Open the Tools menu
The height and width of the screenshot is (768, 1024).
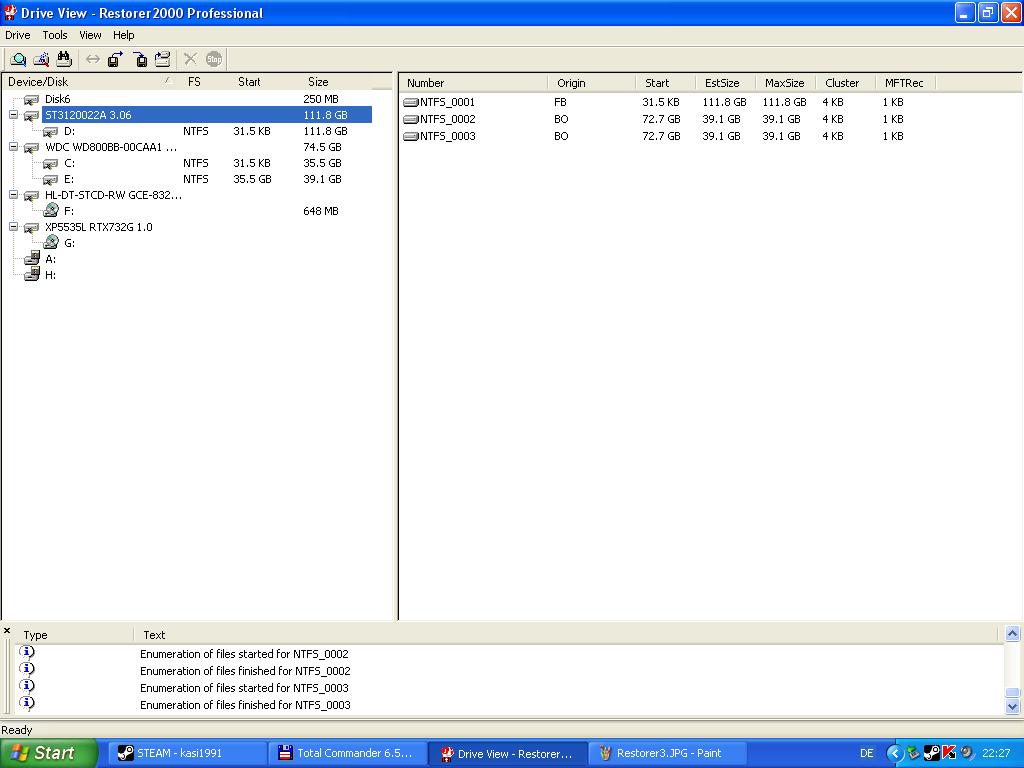(x=55, y=35)
